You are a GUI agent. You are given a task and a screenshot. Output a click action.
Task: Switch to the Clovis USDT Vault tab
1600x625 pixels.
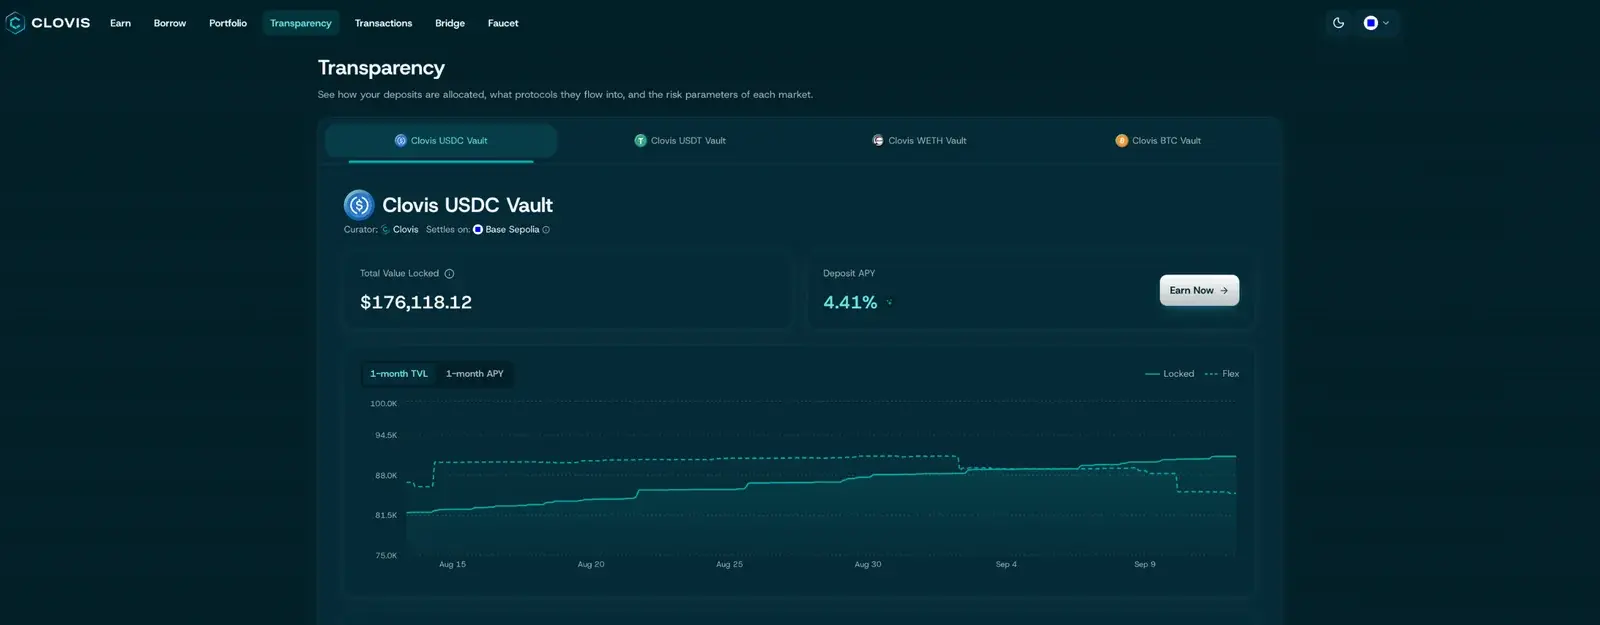click(x=680, y=141)
